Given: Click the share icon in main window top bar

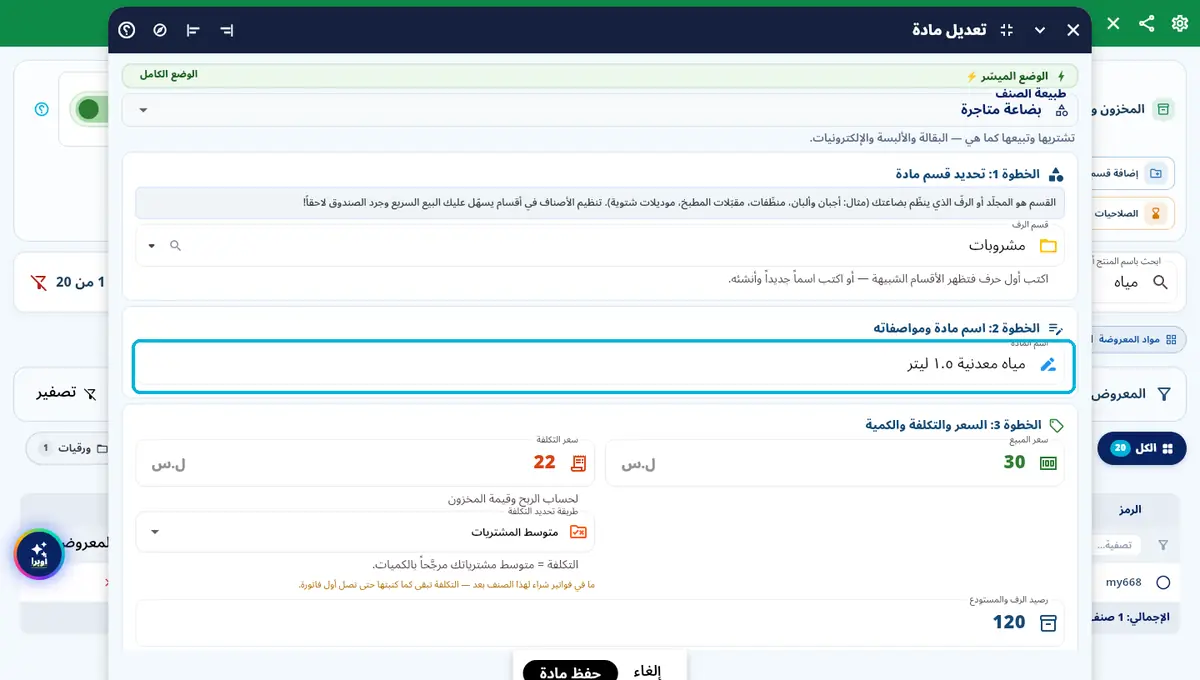Looking at the screenshot, I should point(1146,23).
